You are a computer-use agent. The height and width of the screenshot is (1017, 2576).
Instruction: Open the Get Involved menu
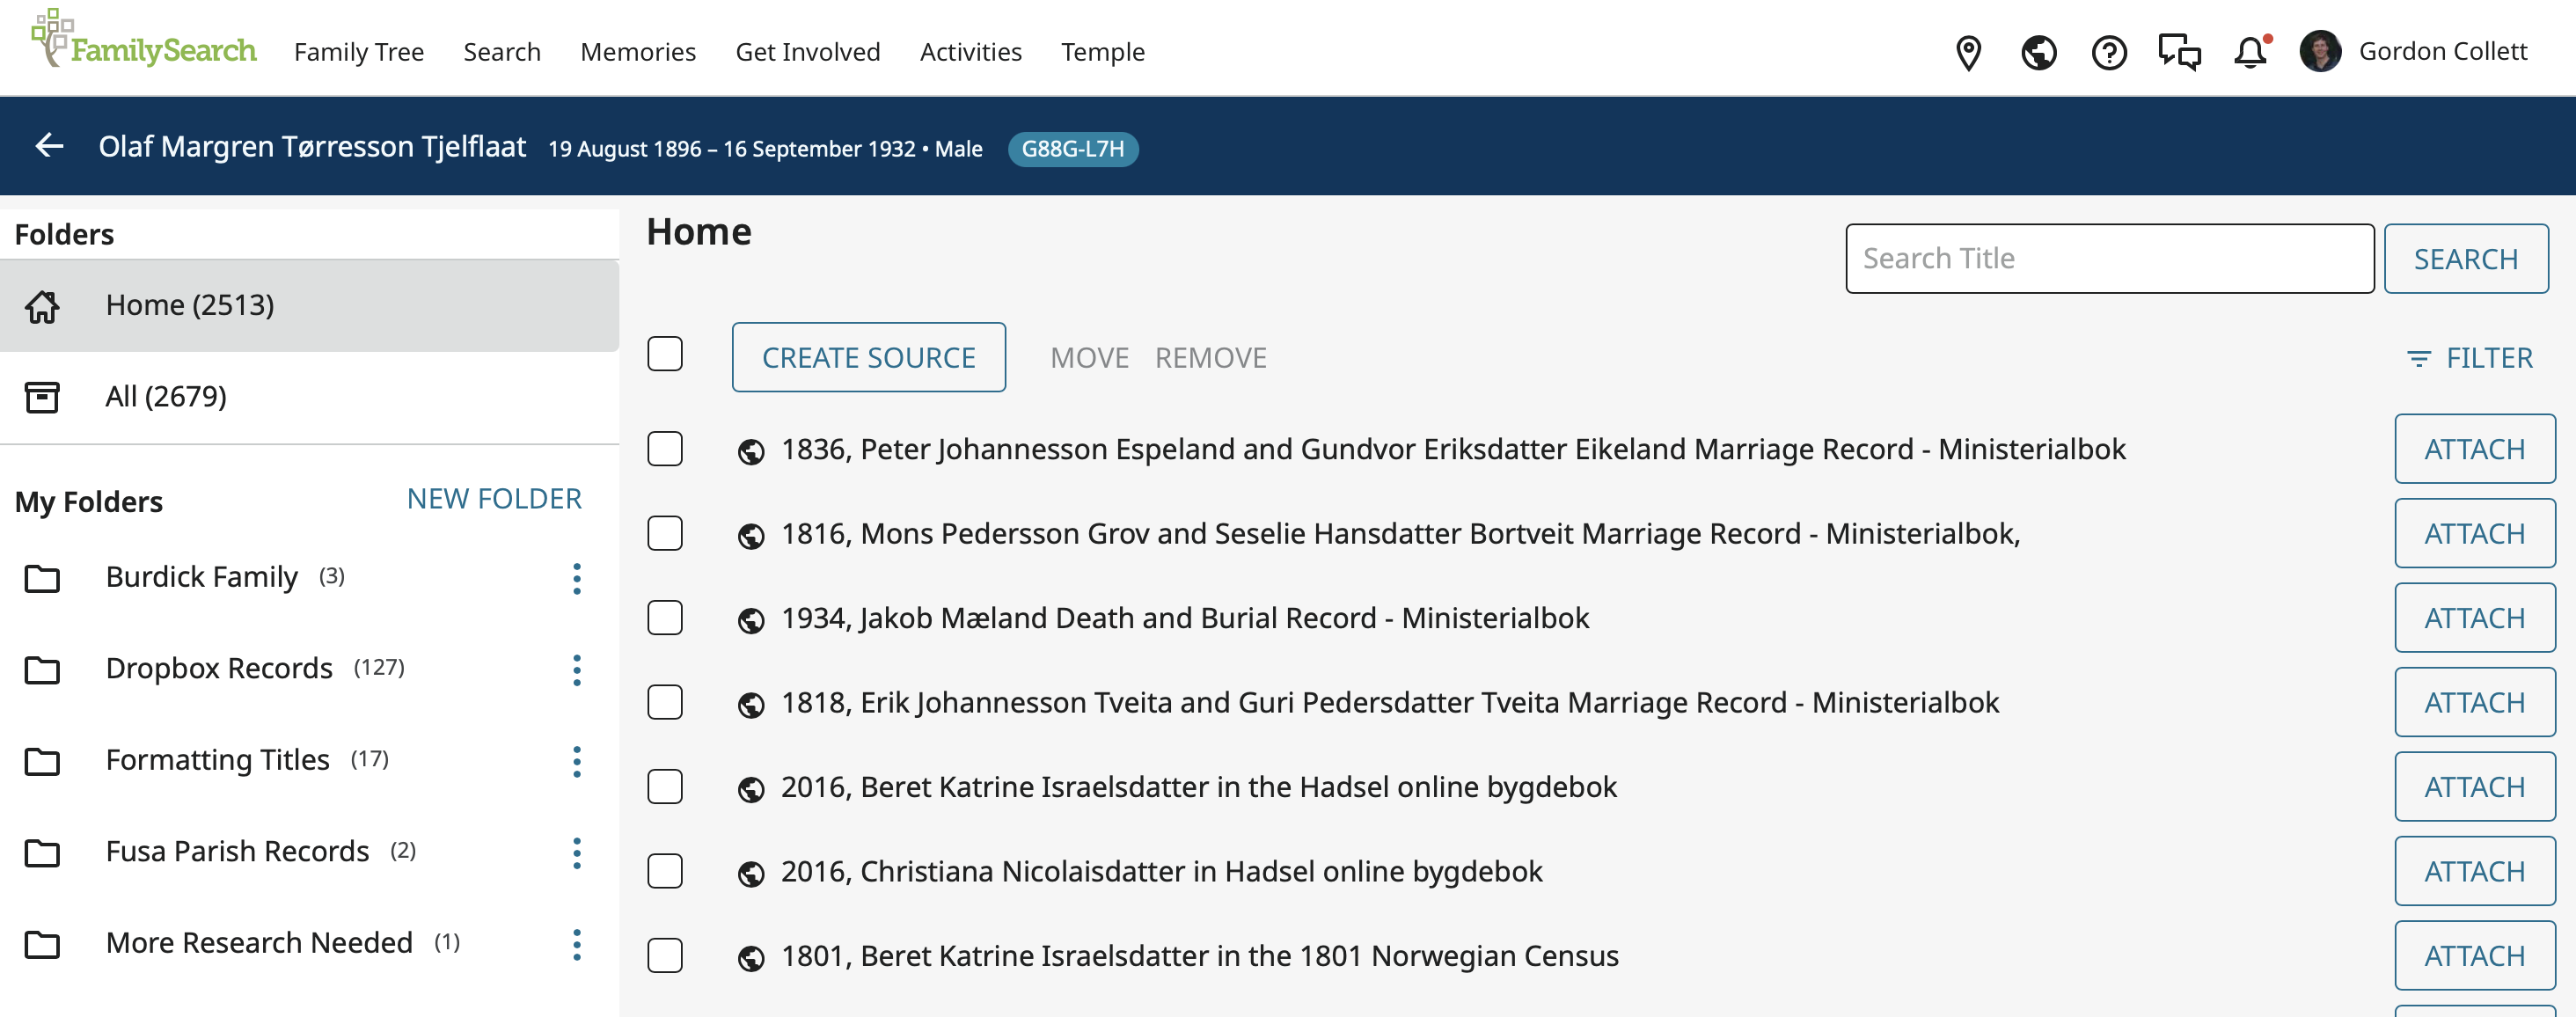[808, 52]
